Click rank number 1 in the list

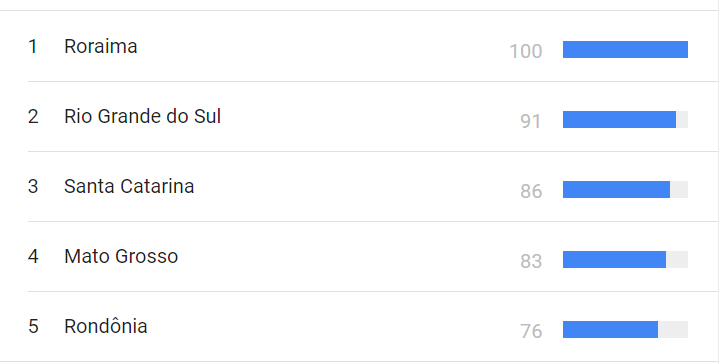pos(33,46)
